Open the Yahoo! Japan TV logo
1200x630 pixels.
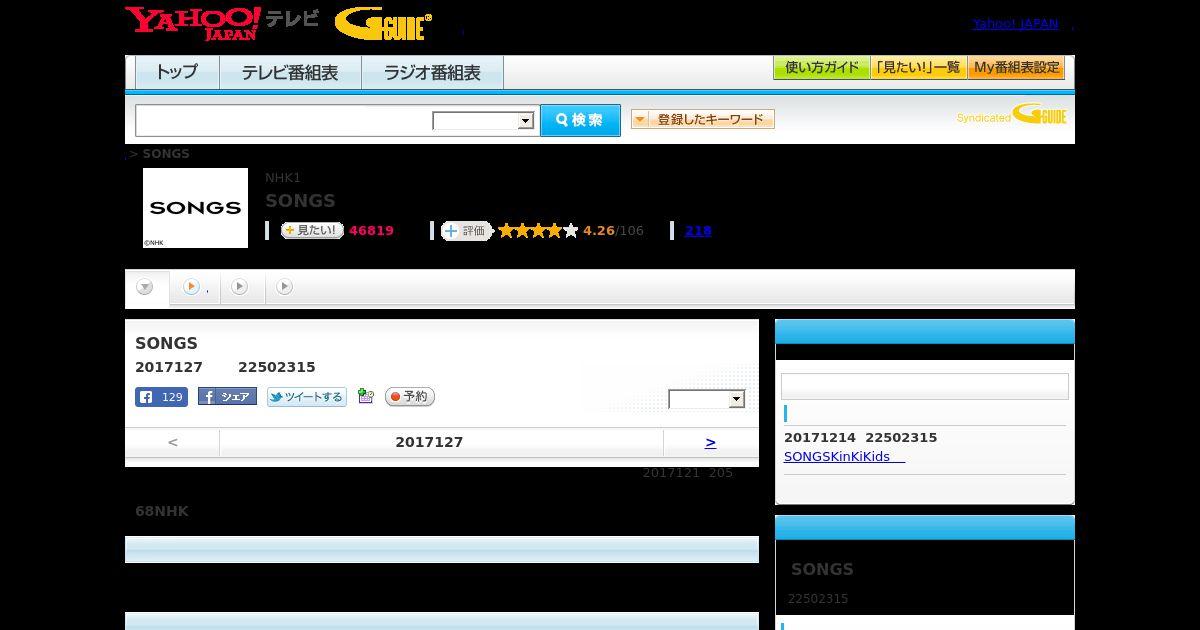coord(222,23)
